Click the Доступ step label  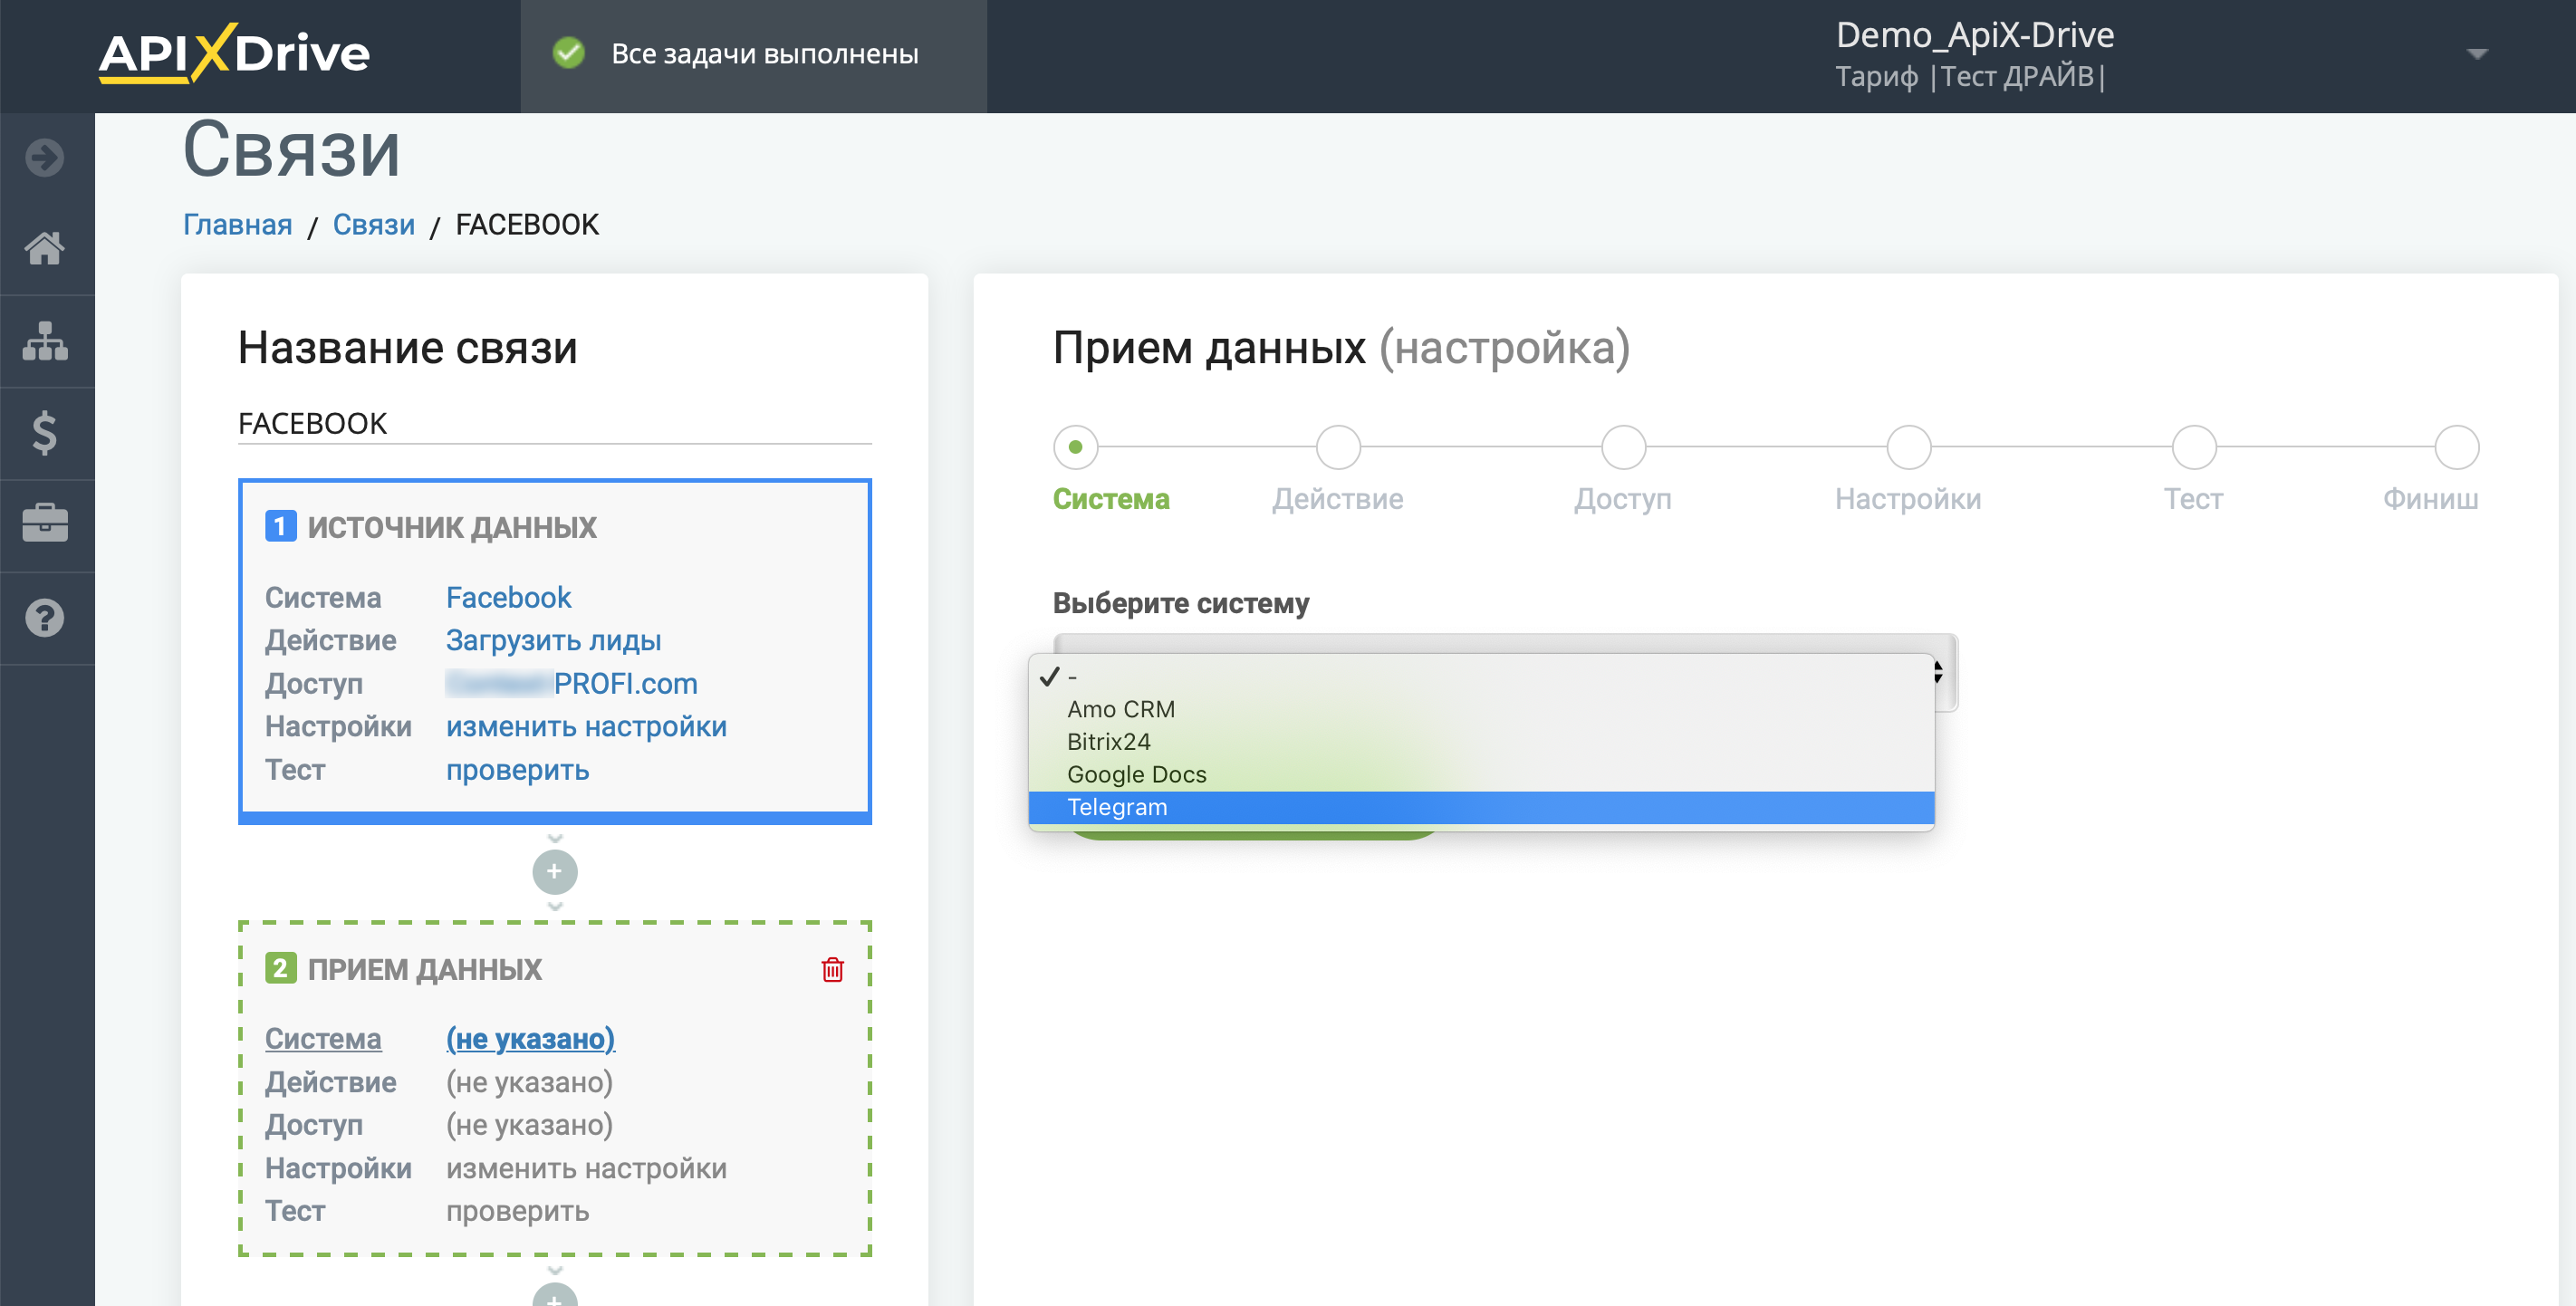click(x=1623, y=498)
